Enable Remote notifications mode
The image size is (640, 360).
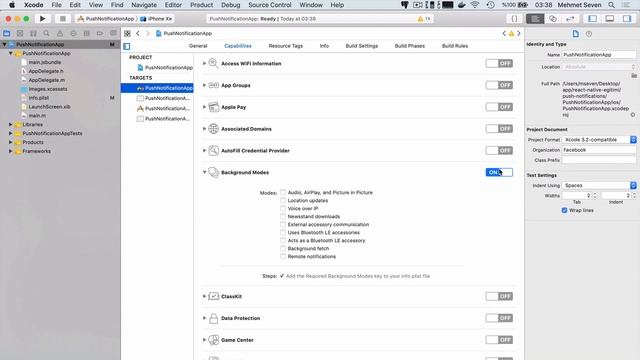point(283,256)
